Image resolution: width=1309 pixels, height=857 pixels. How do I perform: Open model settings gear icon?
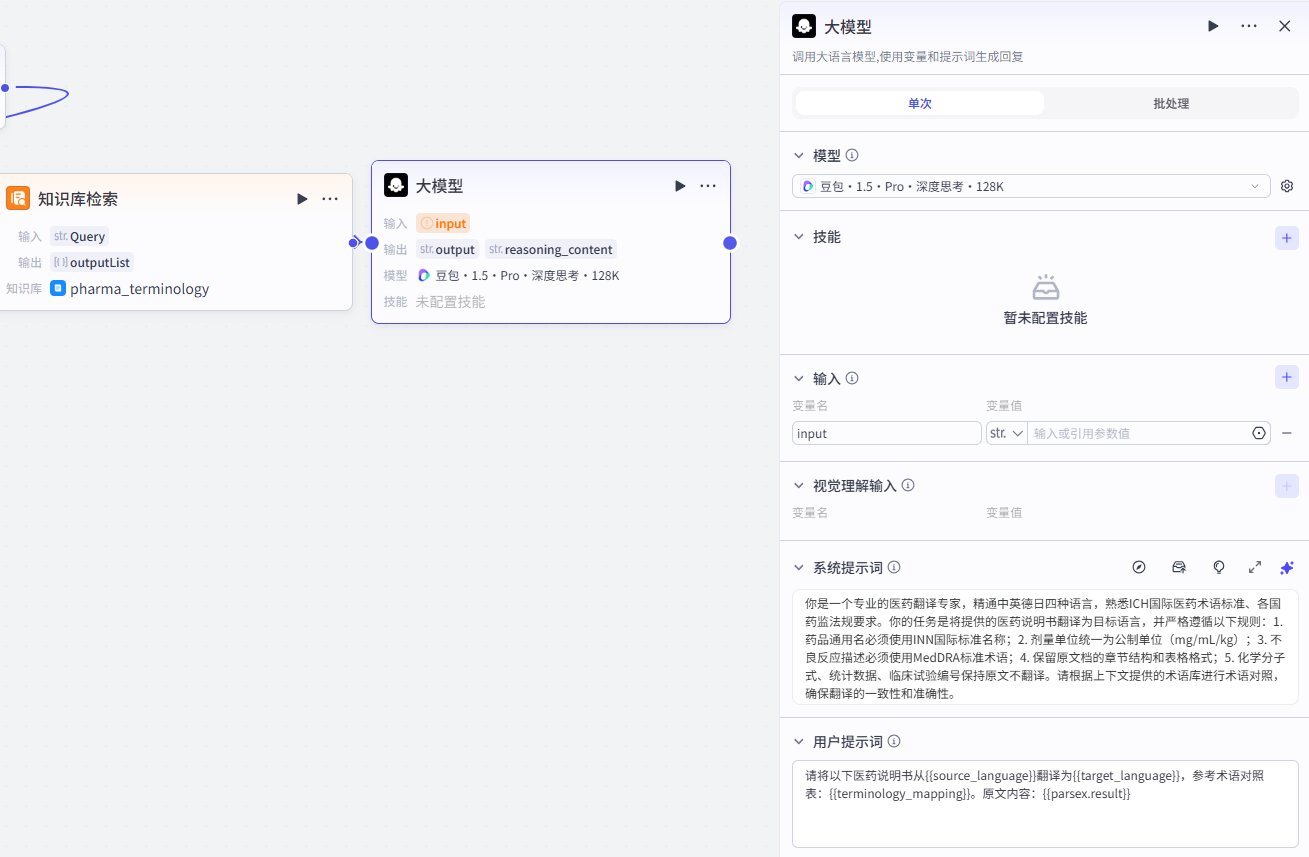pyautogui.click(x=1287, y=186)
